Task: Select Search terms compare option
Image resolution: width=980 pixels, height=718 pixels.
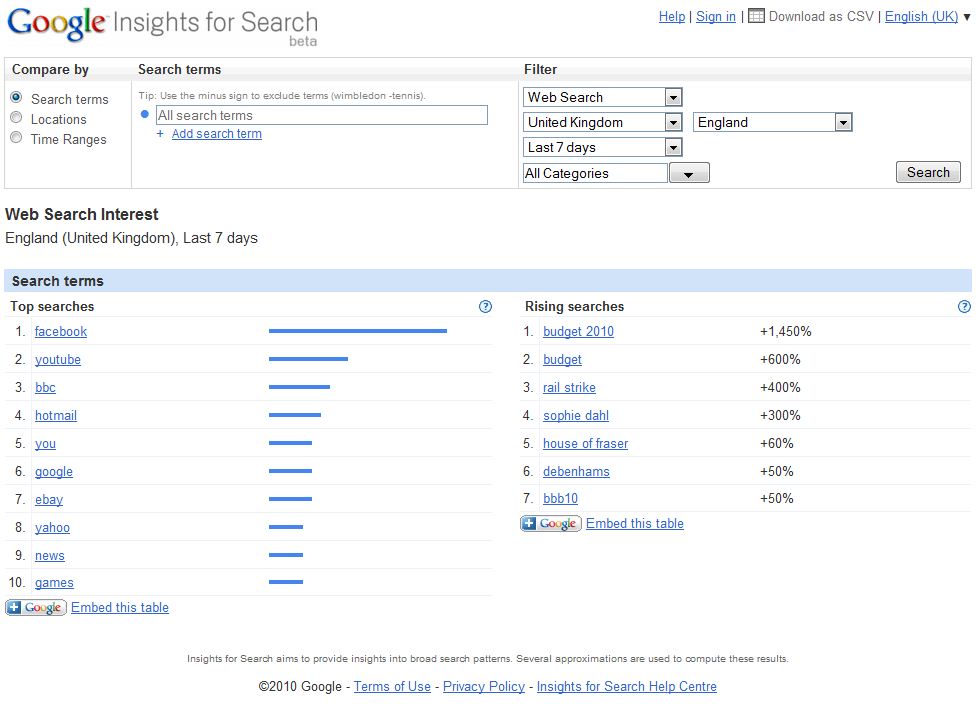Action: tap(16, 97)
